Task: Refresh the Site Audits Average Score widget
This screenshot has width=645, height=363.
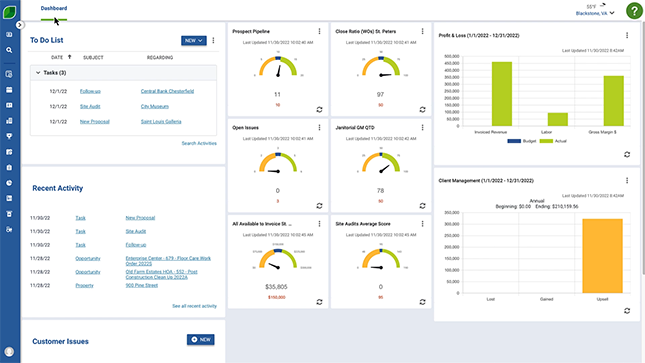Action: coord(422,302)
